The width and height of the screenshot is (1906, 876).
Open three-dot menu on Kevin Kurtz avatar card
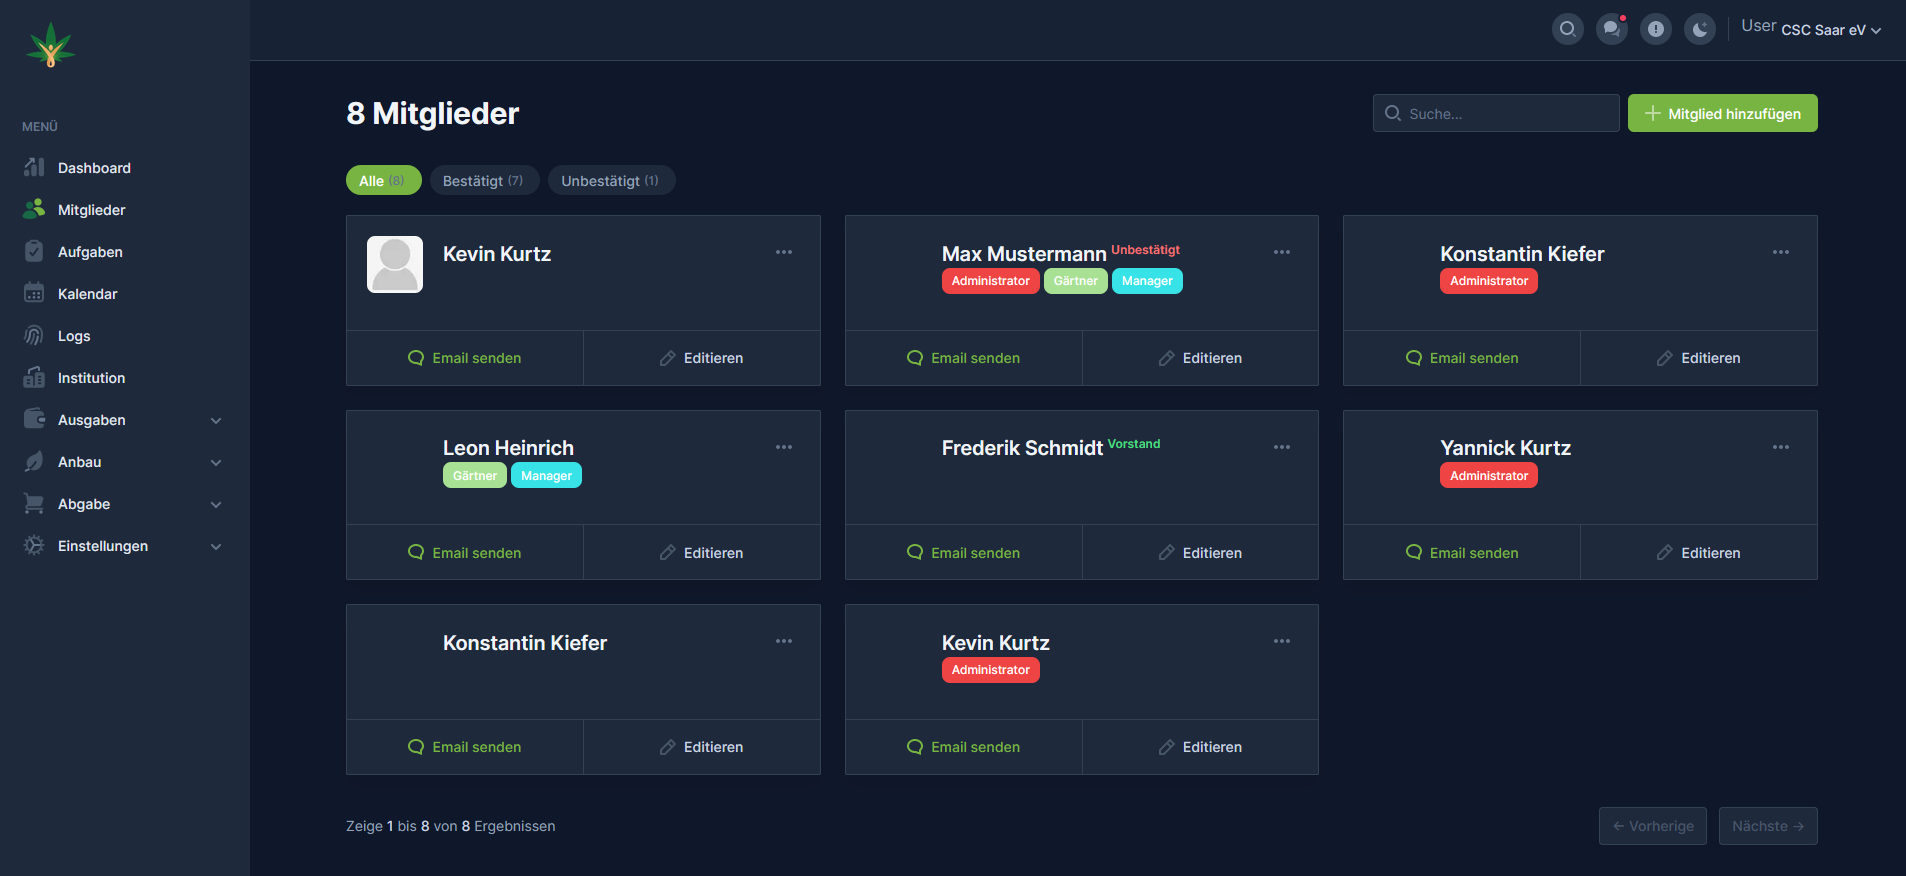click(x=784, y=252)
